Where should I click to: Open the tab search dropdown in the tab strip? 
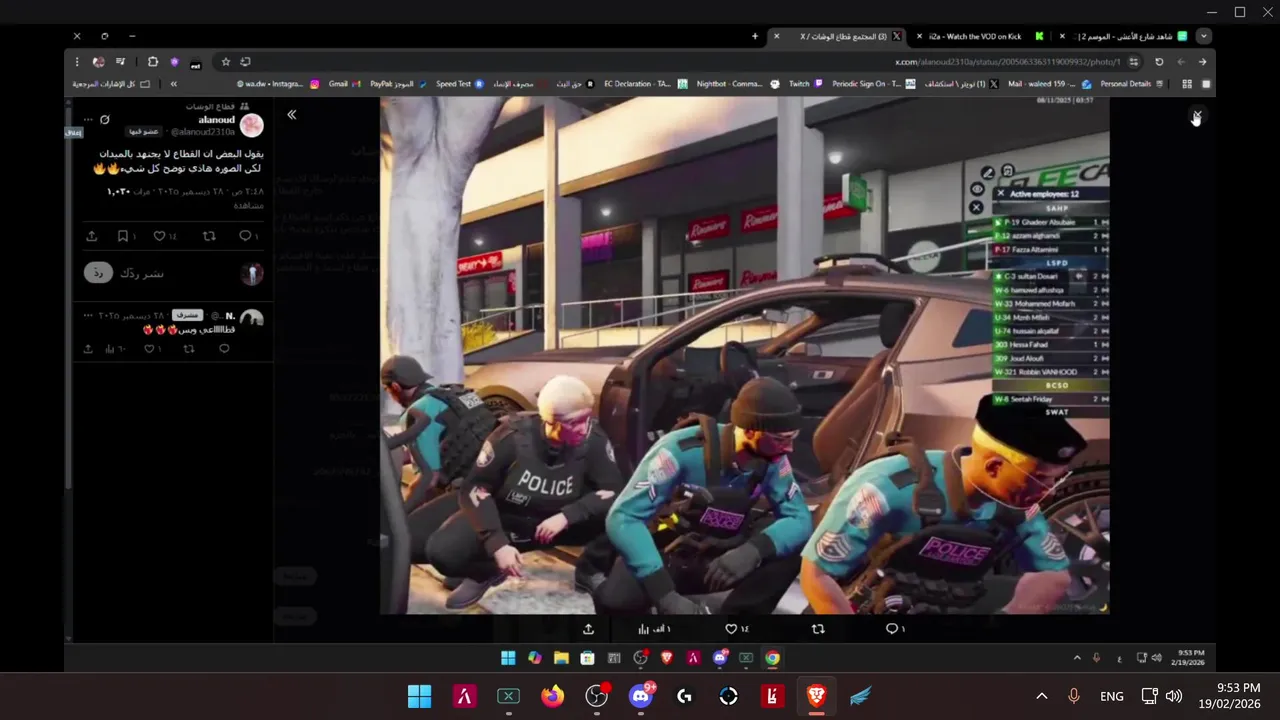pyautogui.click(x=1204, y=36)
